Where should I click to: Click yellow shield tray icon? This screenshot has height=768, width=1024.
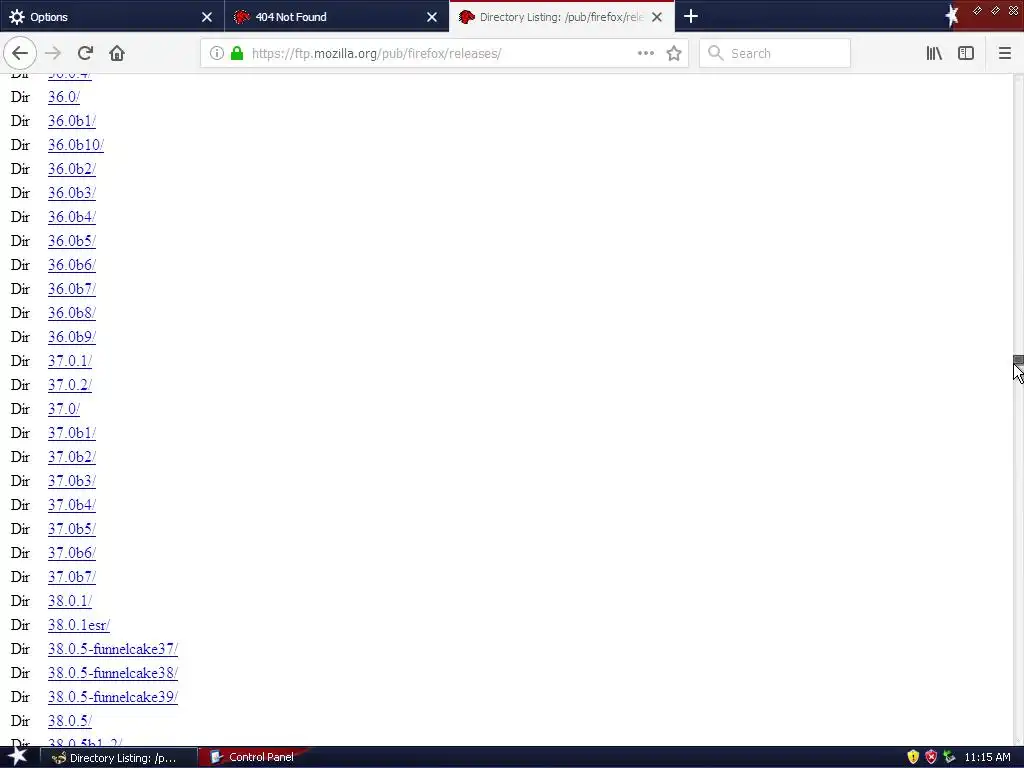pos(913,758)
